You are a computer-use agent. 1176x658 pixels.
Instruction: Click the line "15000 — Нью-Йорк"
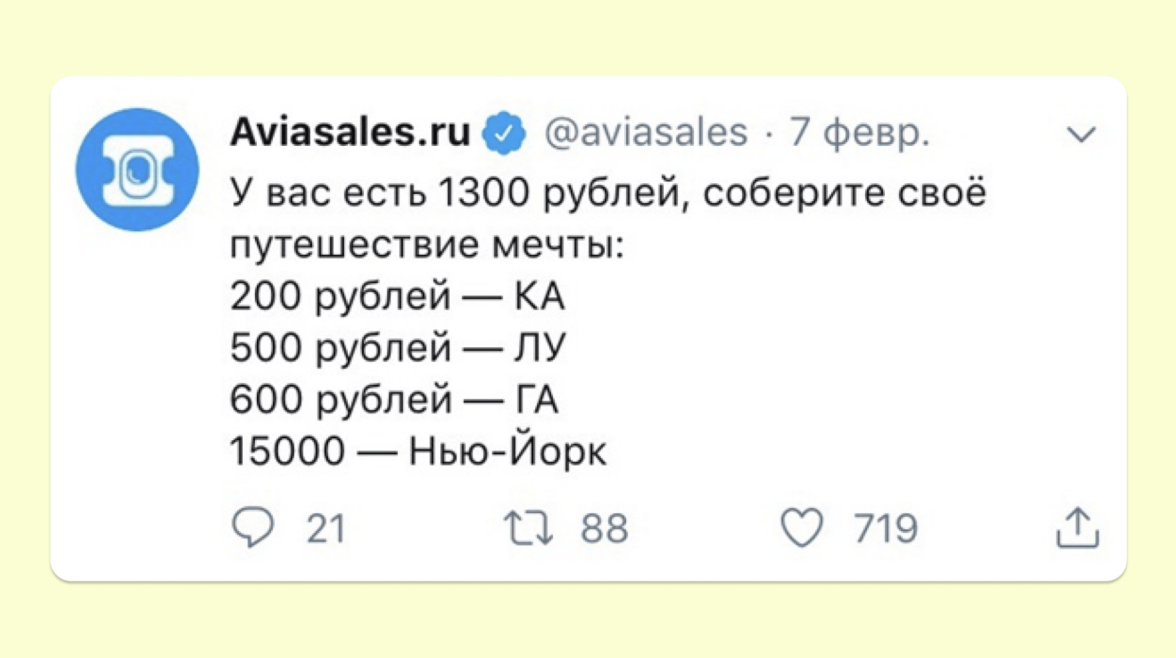click(418, 453)
